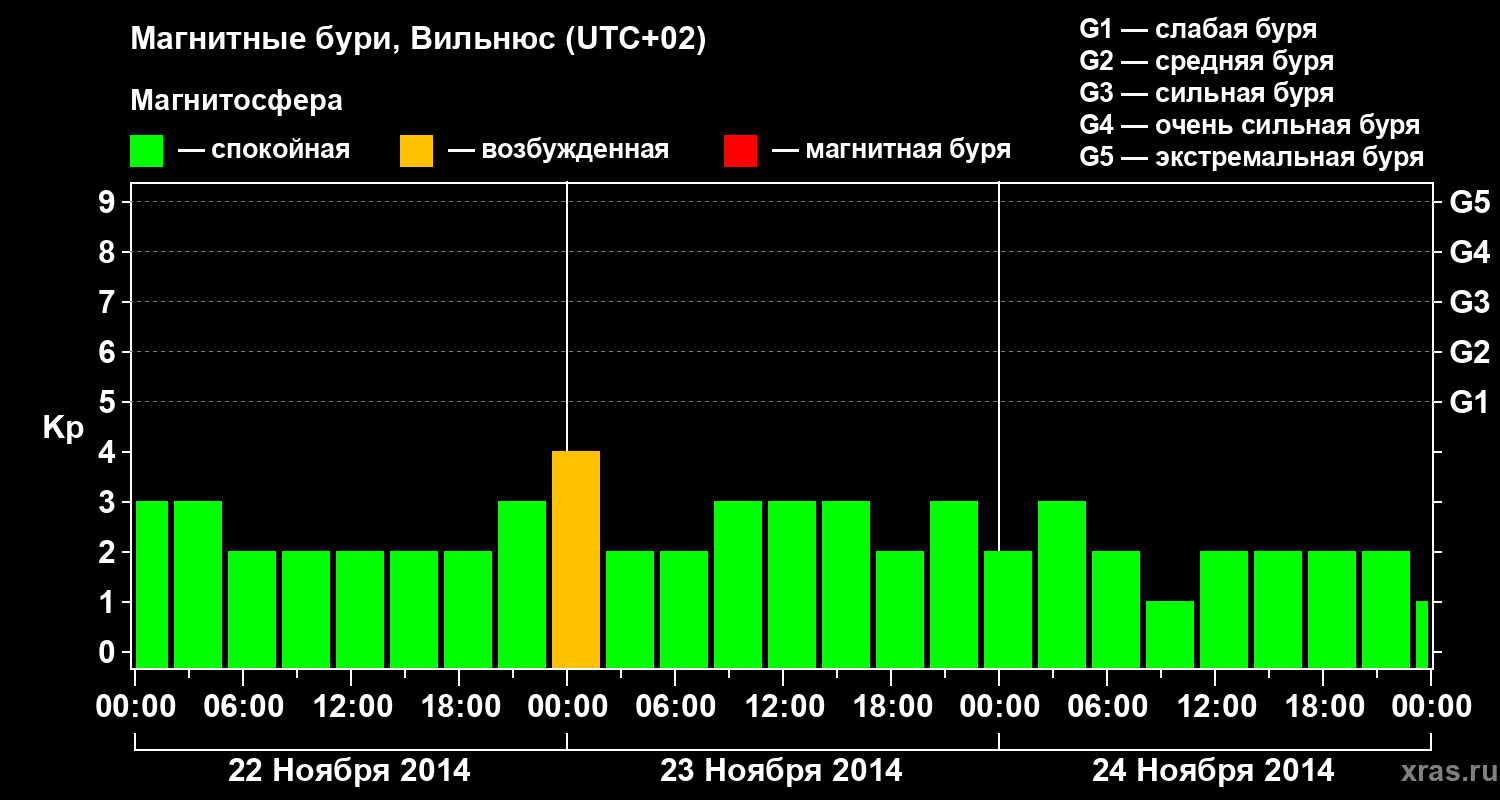Select the 22 Ноября 12:00–15:00 Kp 2 bar
Image resolution: width=1500 pixels, height=800 pixels.
(x=360, y=610)
